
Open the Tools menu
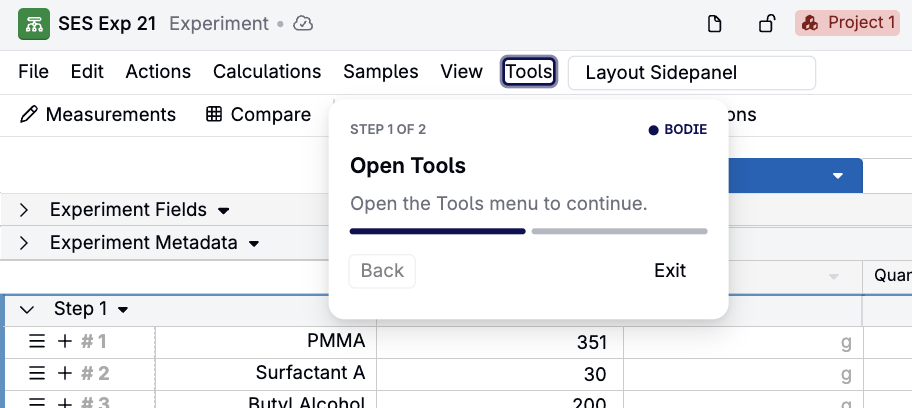click(529, 72)
